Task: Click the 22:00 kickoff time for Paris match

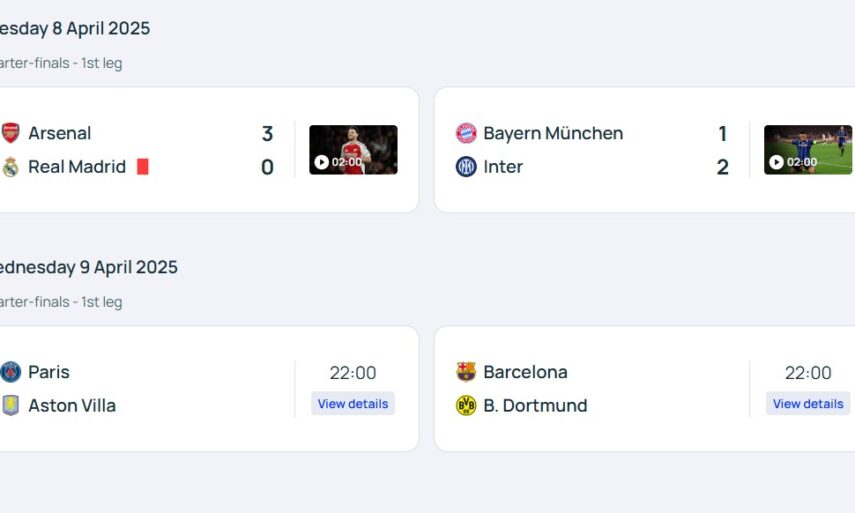Action: pos(353,373)
